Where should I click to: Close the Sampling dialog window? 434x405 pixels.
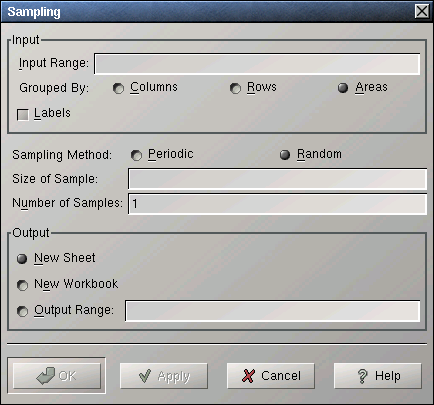coord(422,11)
